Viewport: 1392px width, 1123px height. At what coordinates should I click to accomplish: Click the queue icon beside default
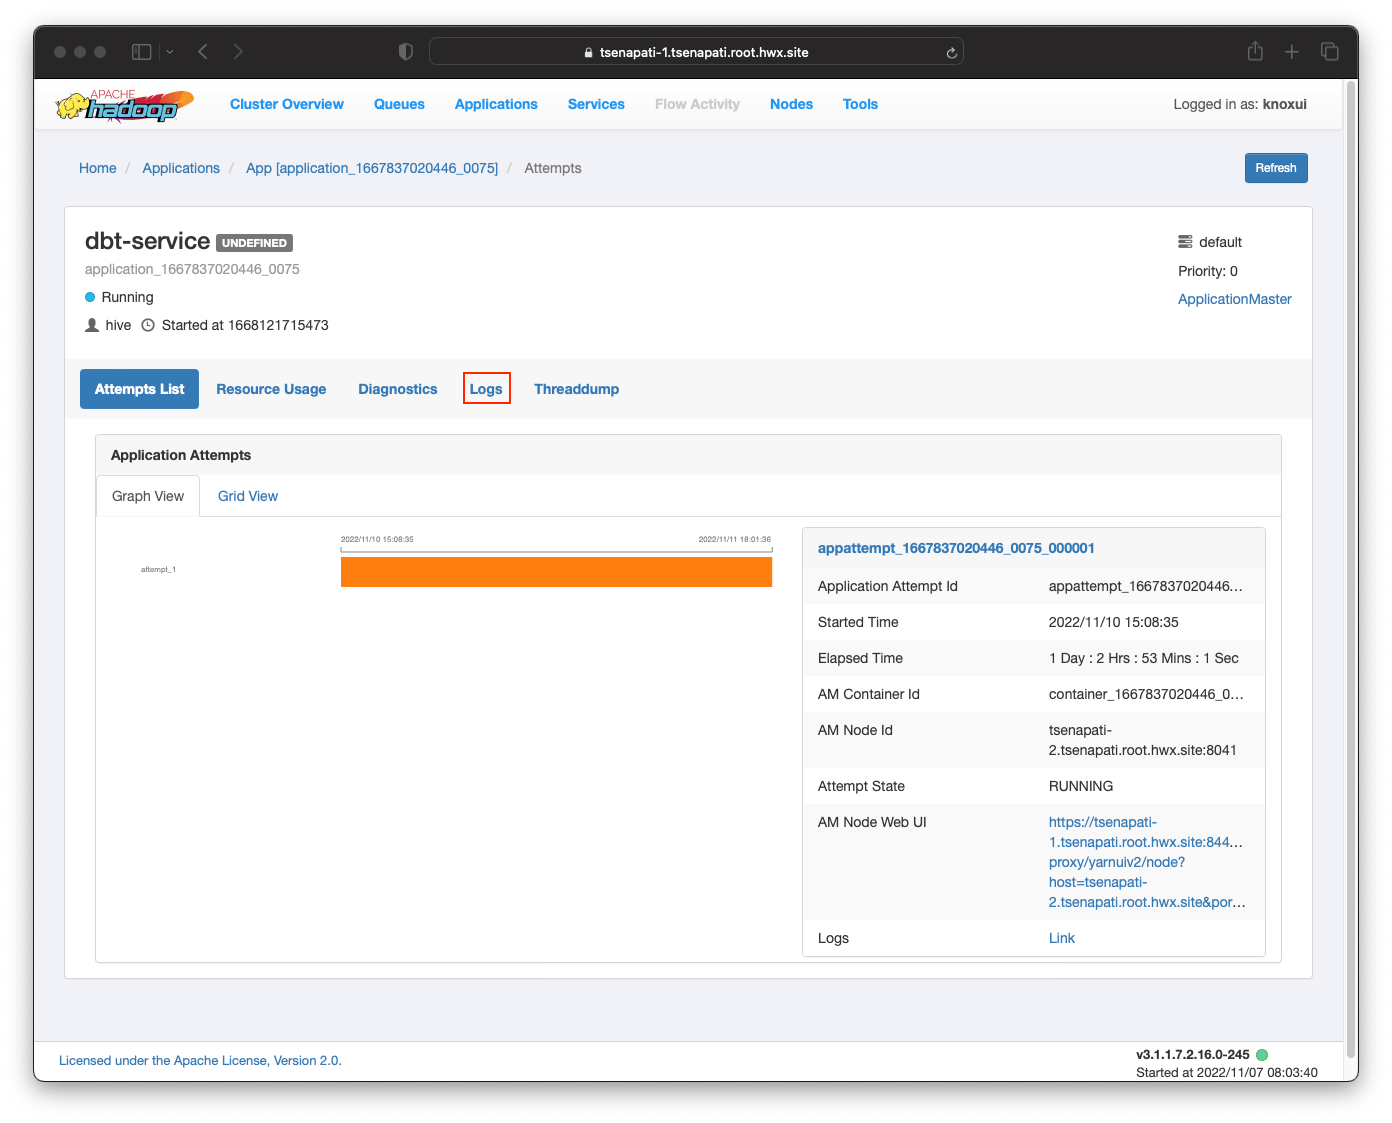pos(1185,241)
